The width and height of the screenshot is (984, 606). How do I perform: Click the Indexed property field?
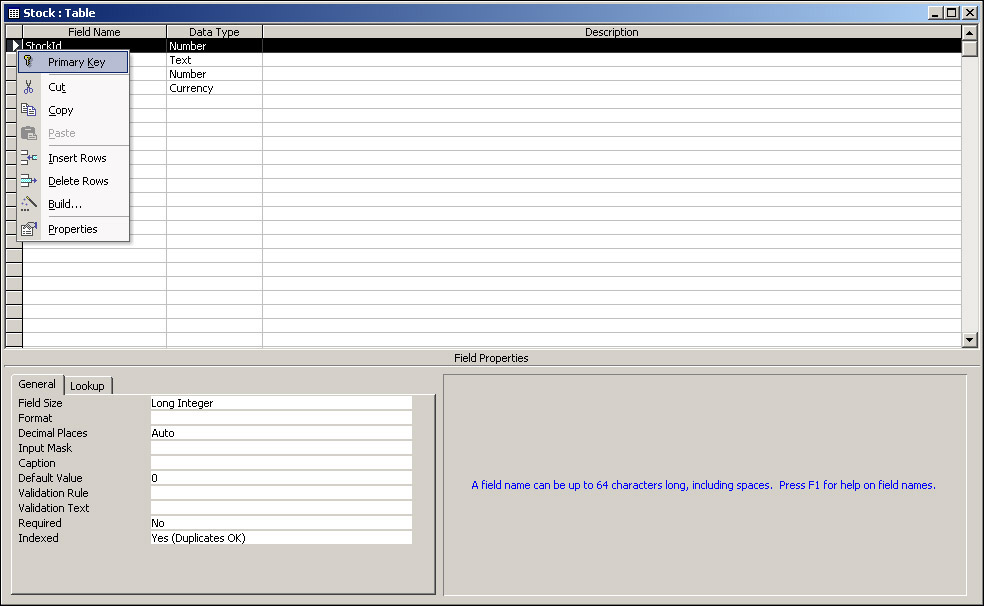[280, 538]
